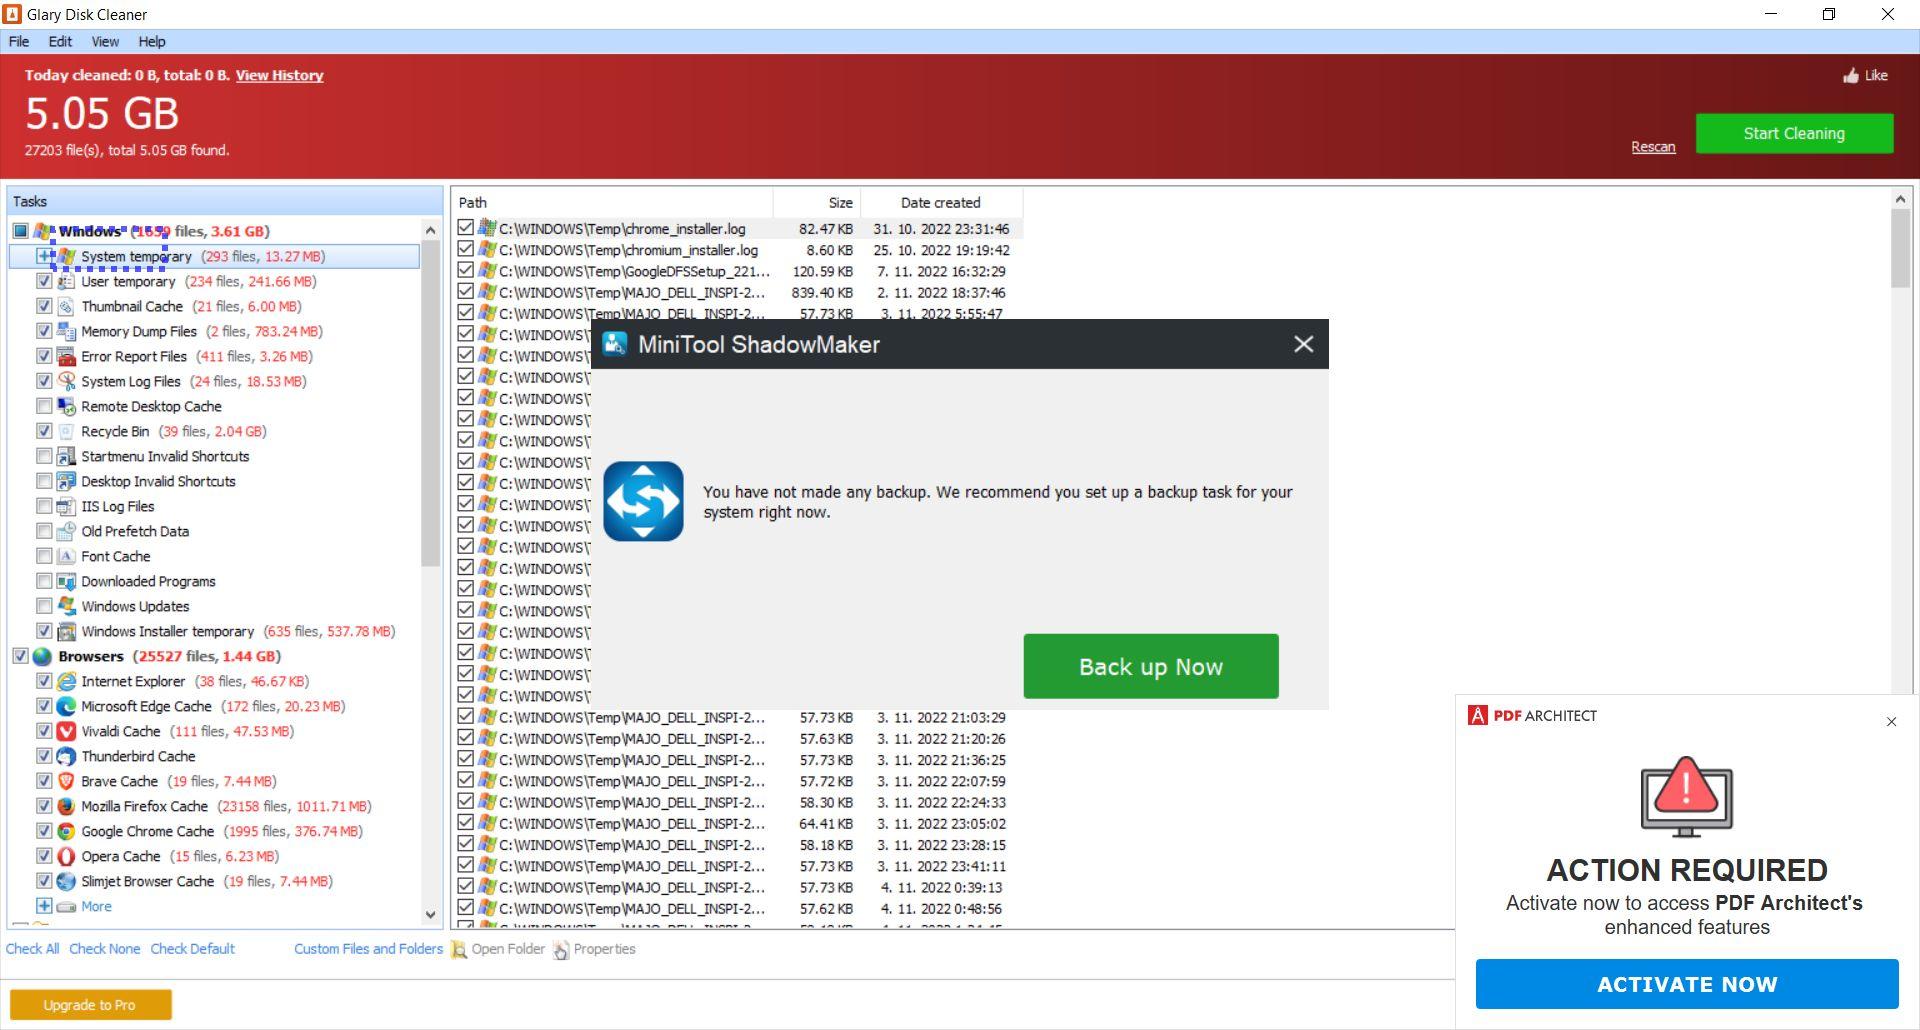Viewport: 1920px width, 1030px height.
Task: Click the Browsers globe icon
Action: point(42,657)
